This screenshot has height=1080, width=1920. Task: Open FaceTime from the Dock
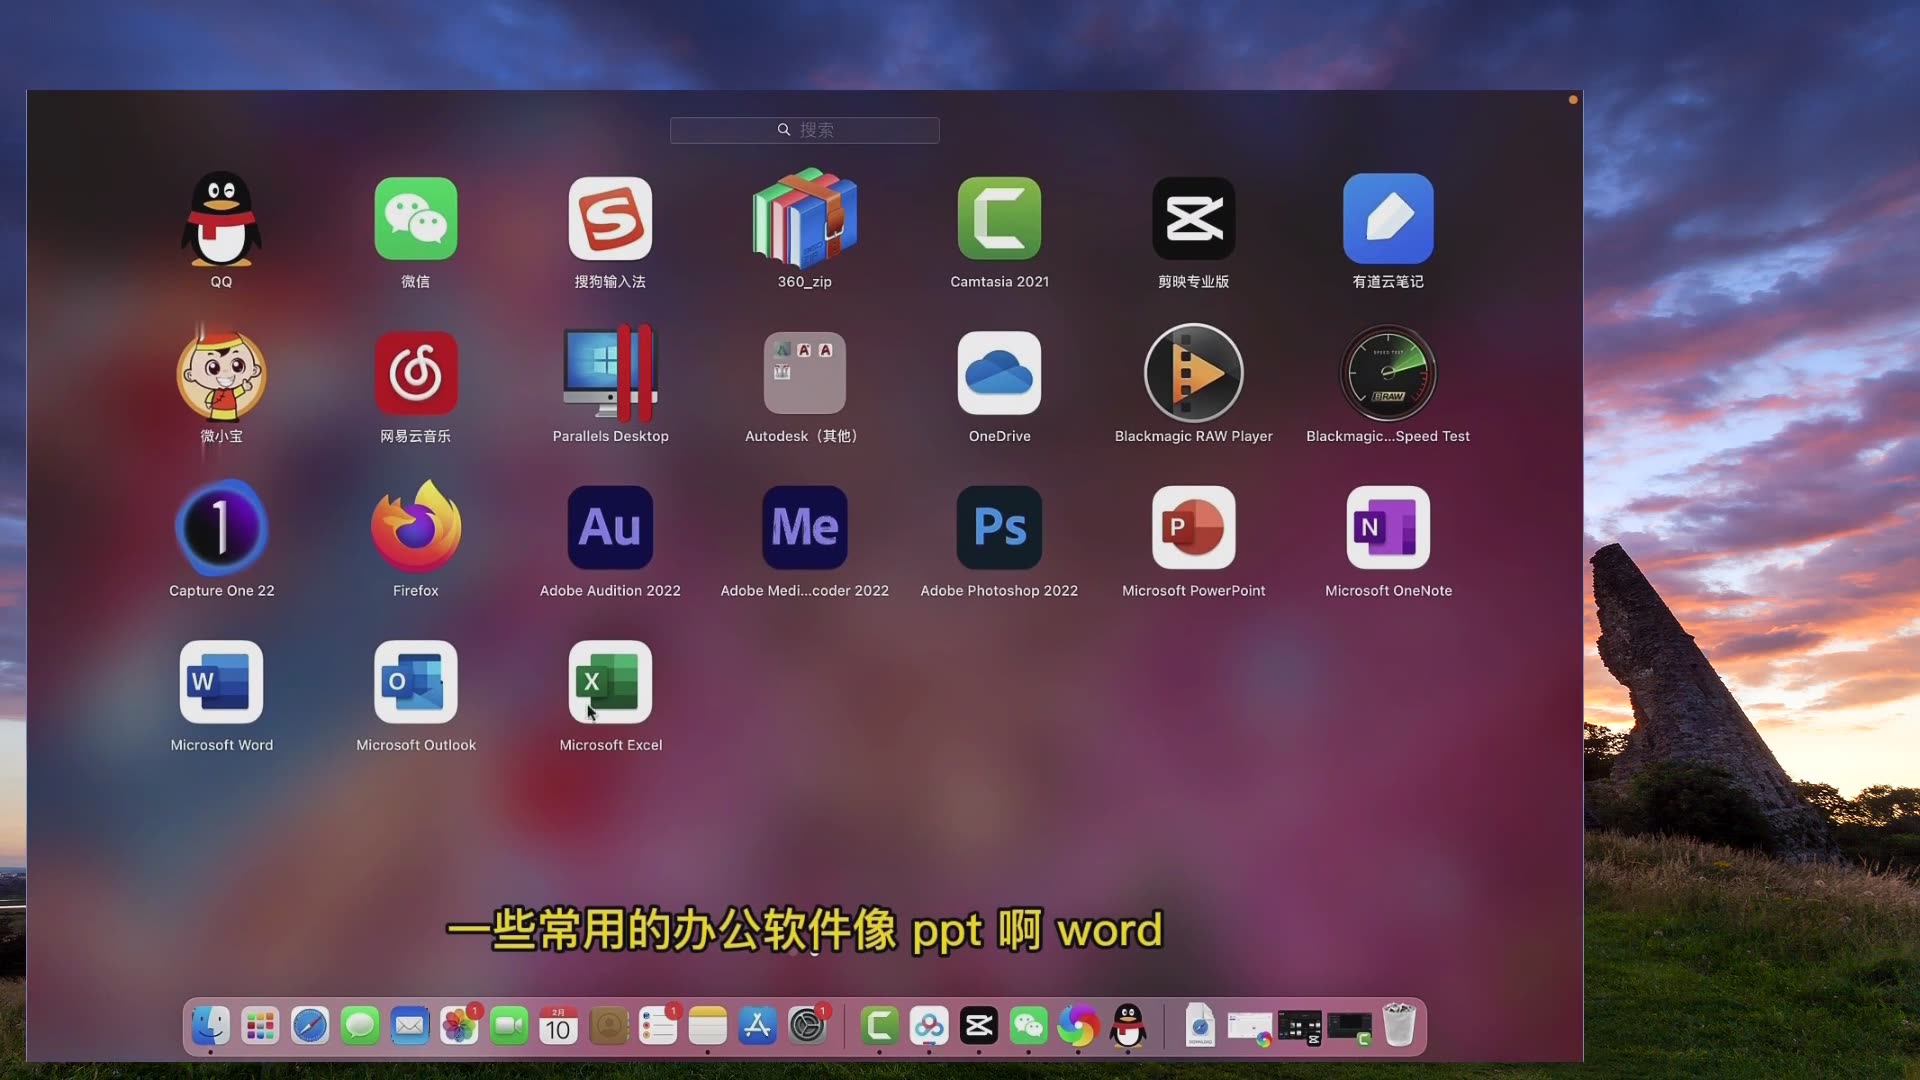(509, 1026)
